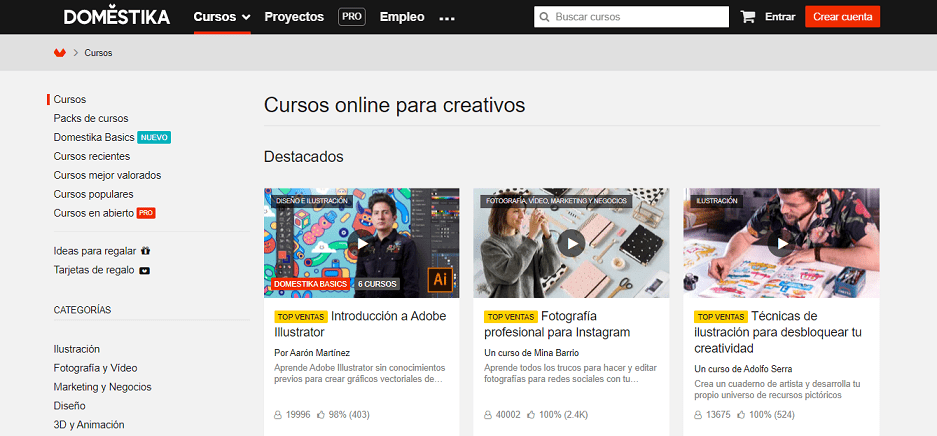The width and height of the screenshot is (937, 436).
Task: Click the PRO badge next to Cursos en abierto
Action: click(x=146, y=213)
